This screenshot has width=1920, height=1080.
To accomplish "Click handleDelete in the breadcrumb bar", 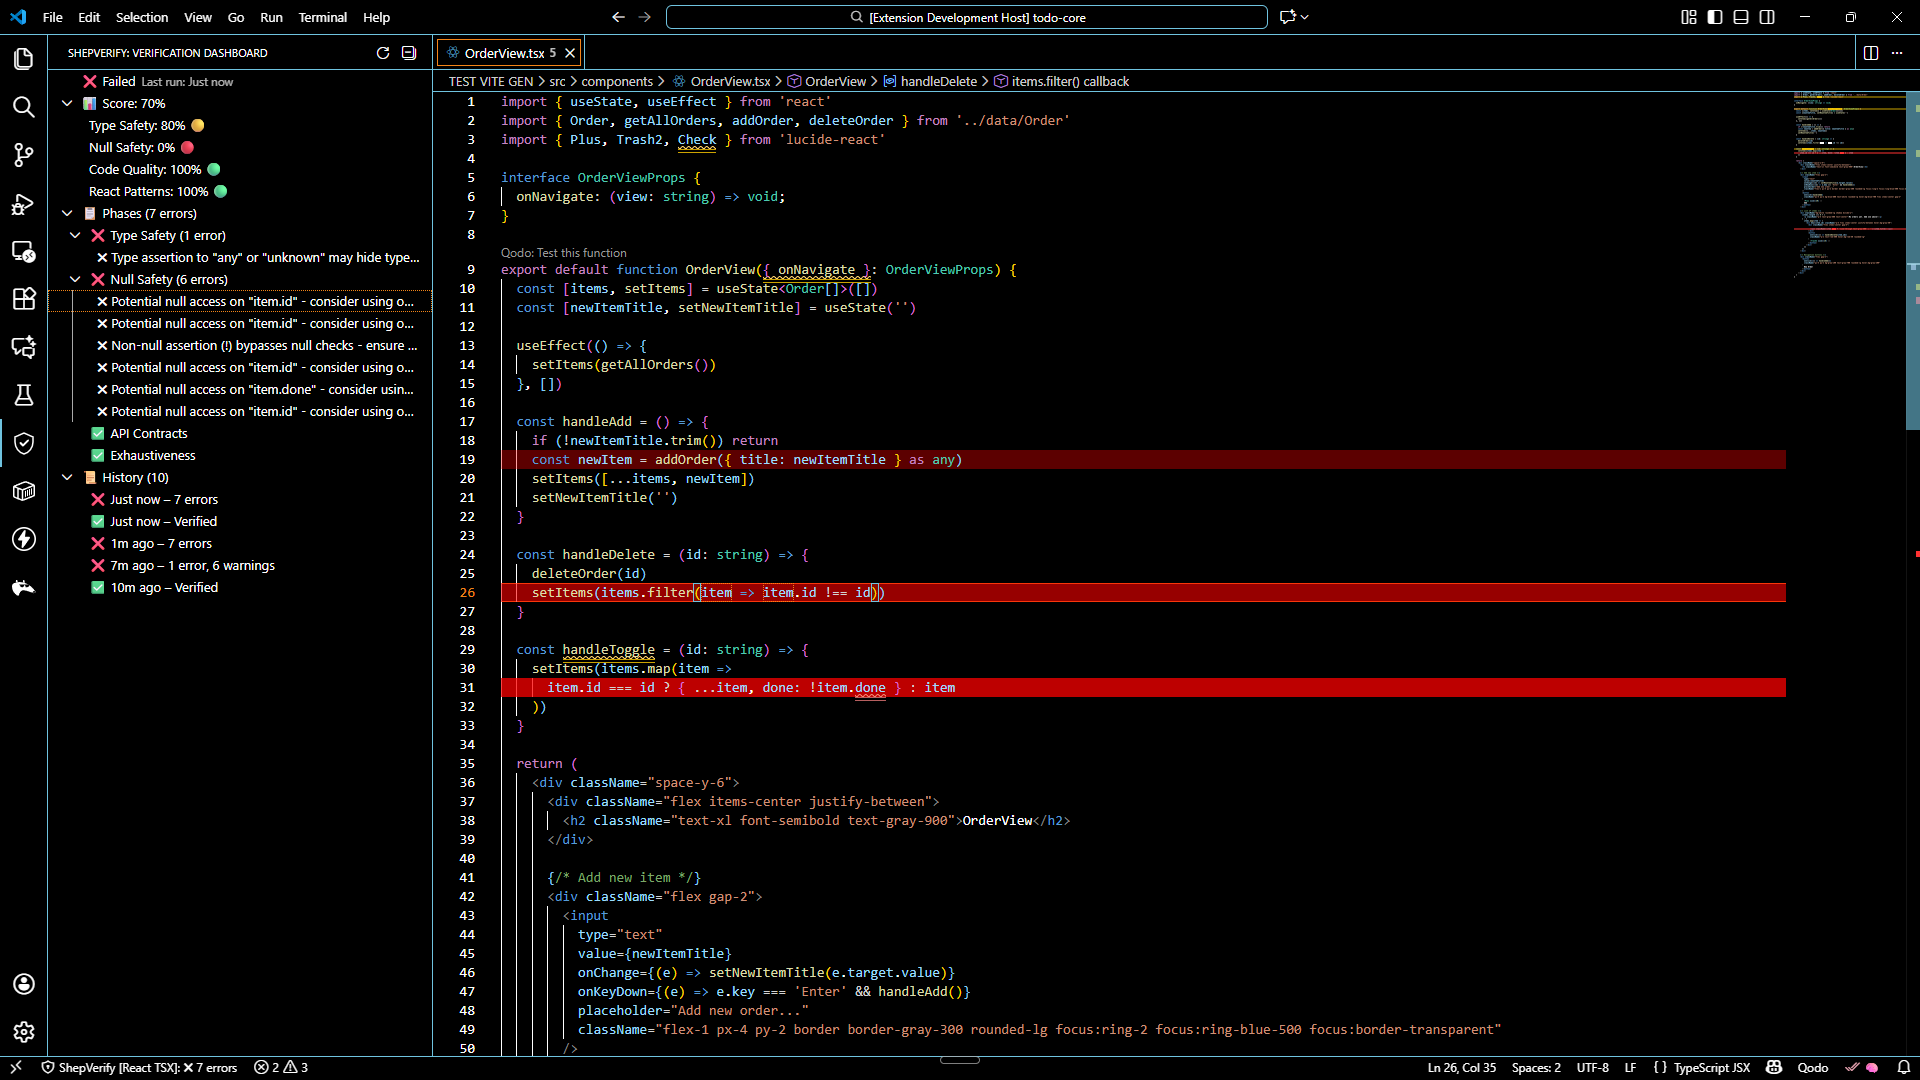I will coord(937,81).
